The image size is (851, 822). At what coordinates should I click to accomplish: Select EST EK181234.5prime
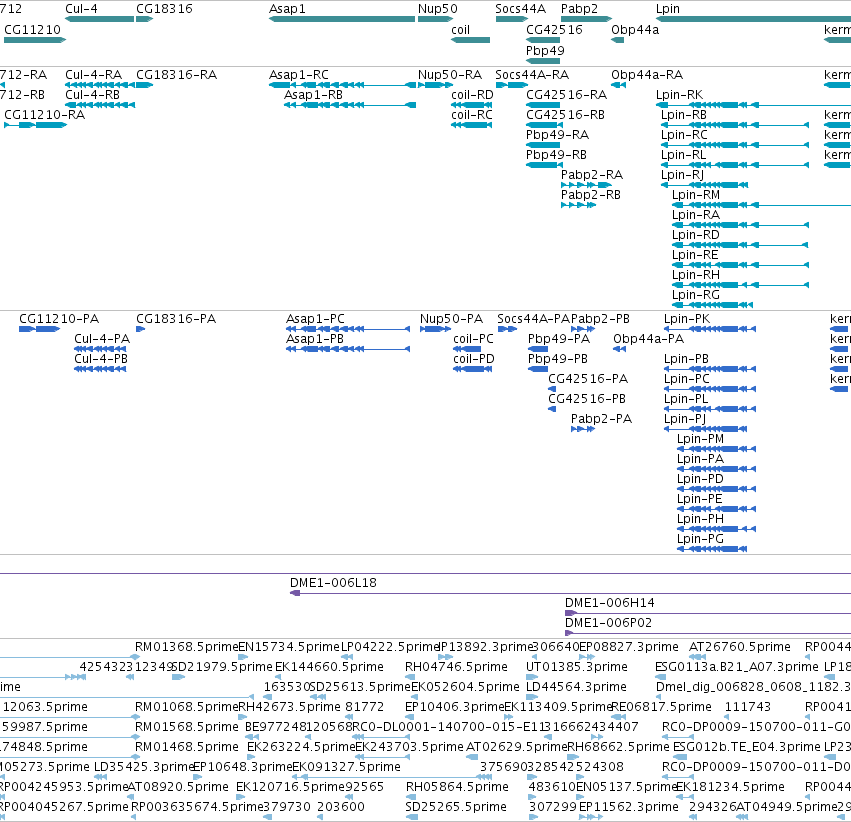(731, 786)
